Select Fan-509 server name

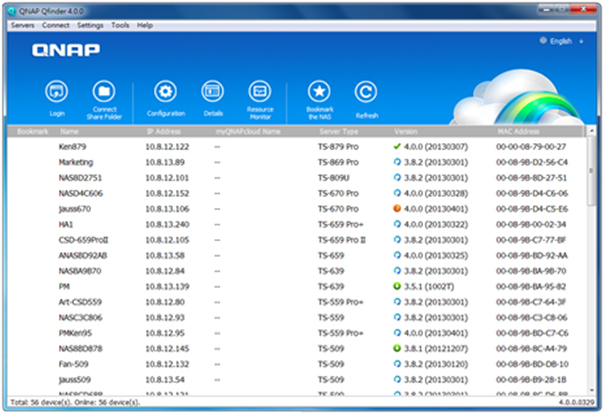coord(73,364)
